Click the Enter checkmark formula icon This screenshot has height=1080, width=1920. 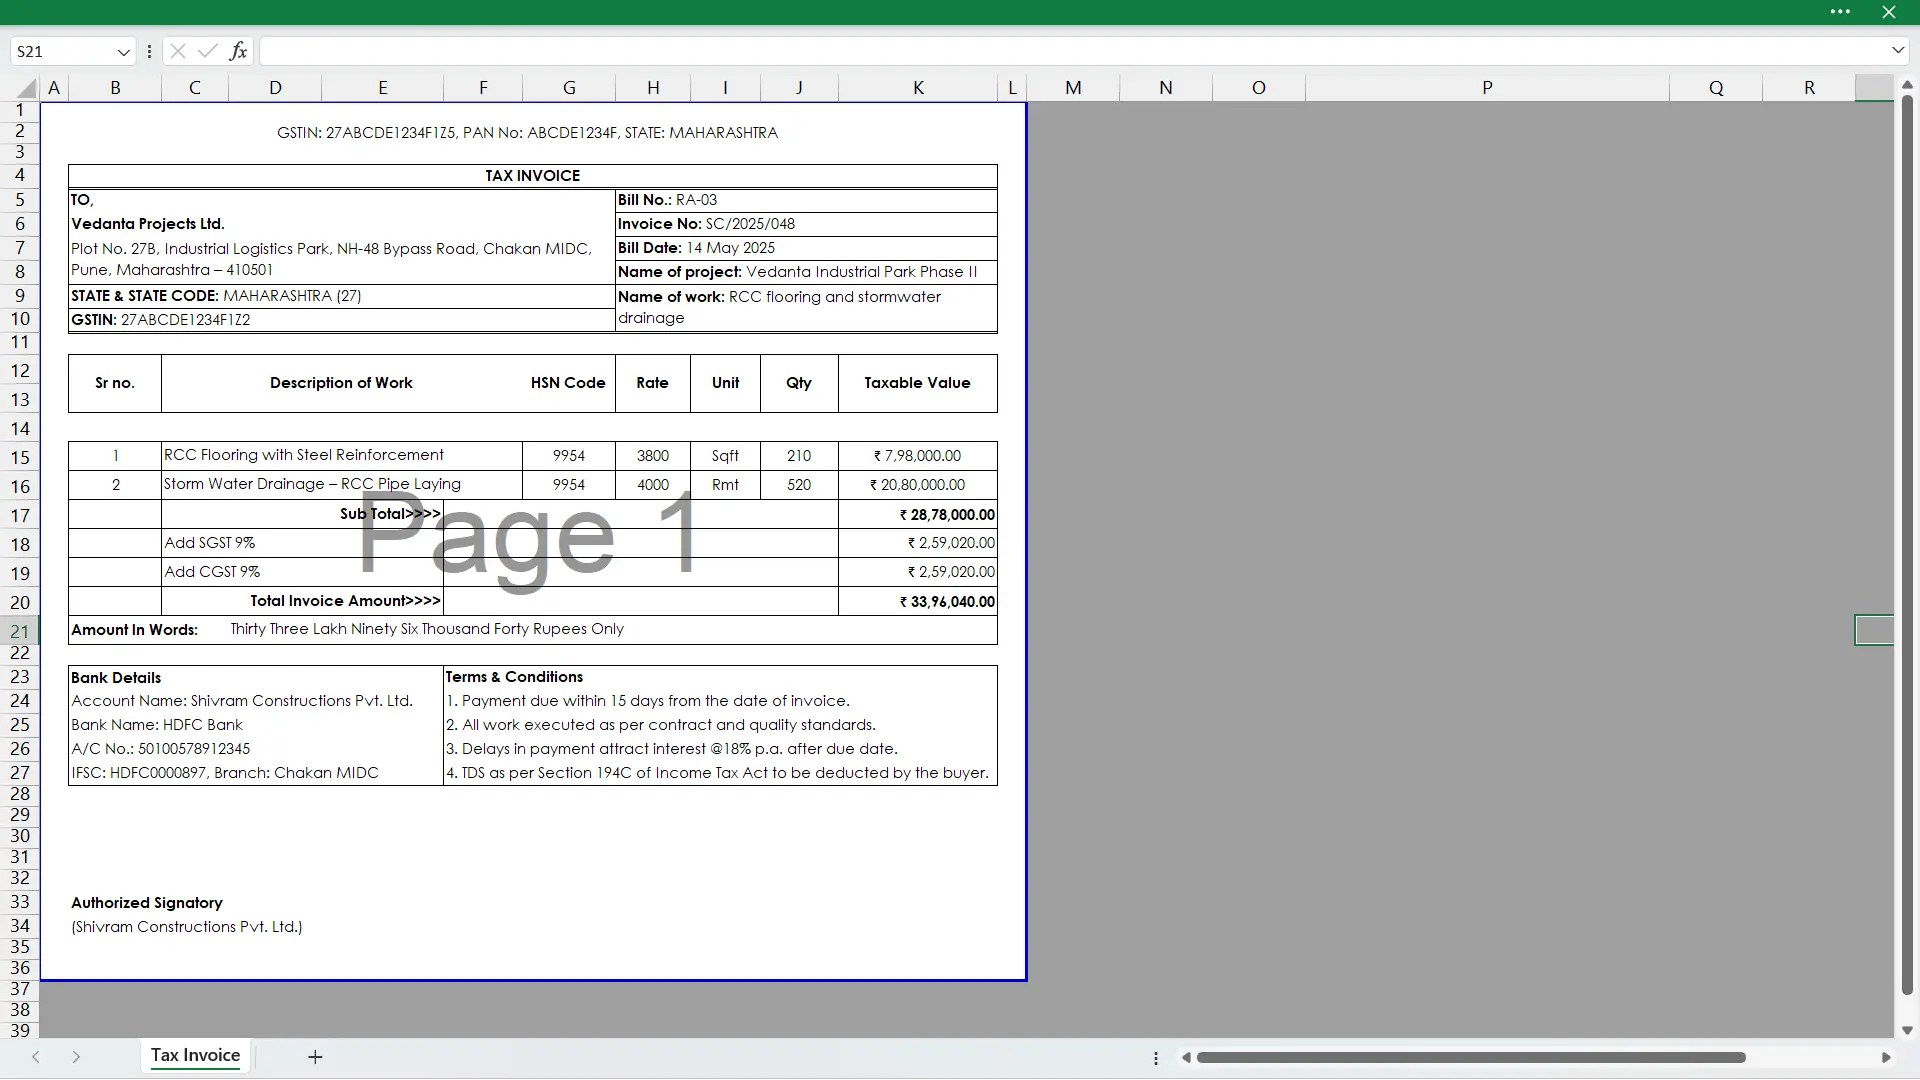pyautogui.click(x=208, y=51)
